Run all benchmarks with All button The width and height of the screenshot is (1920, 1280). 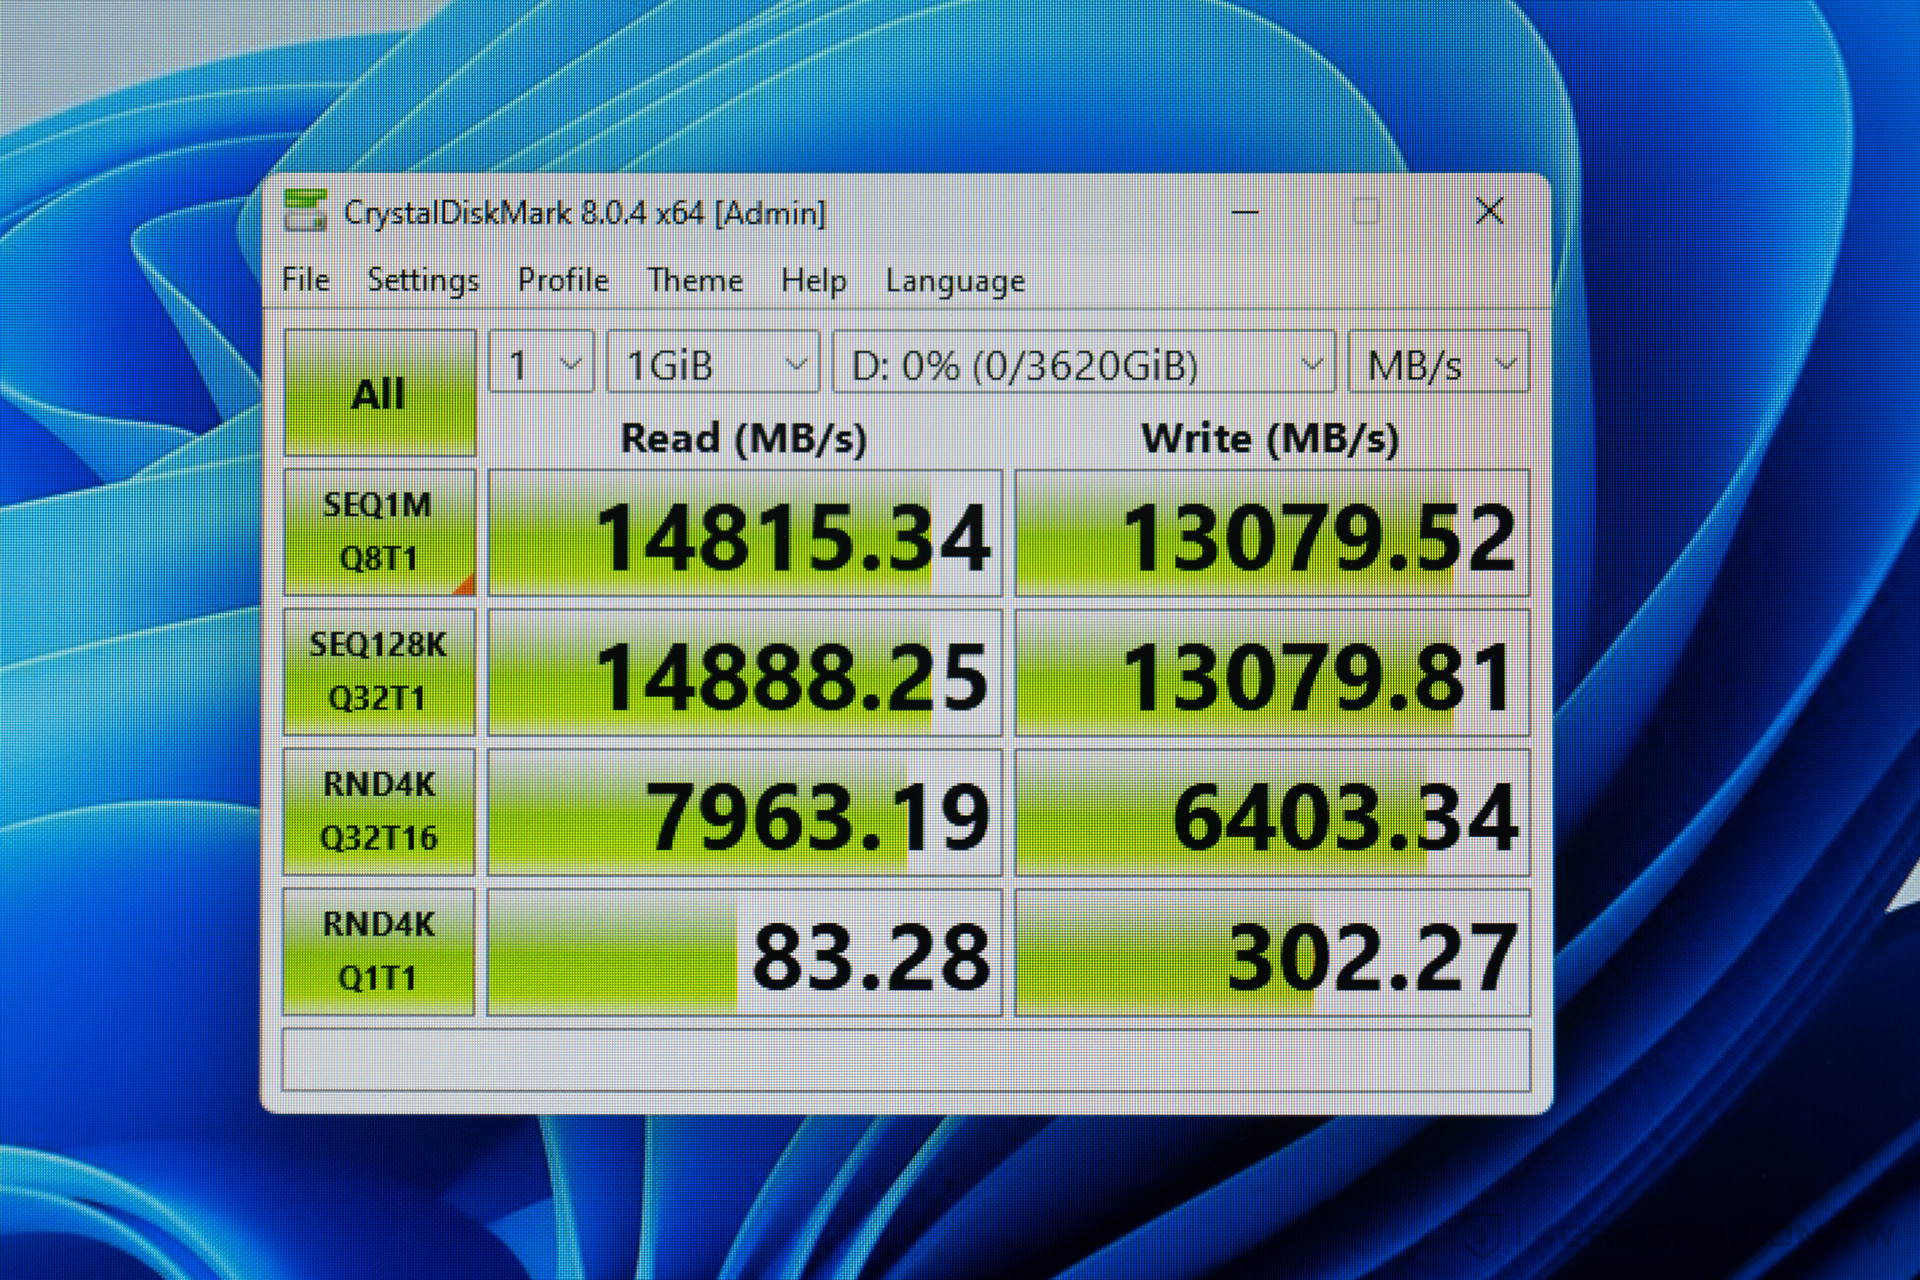click(x=380, y=393)
